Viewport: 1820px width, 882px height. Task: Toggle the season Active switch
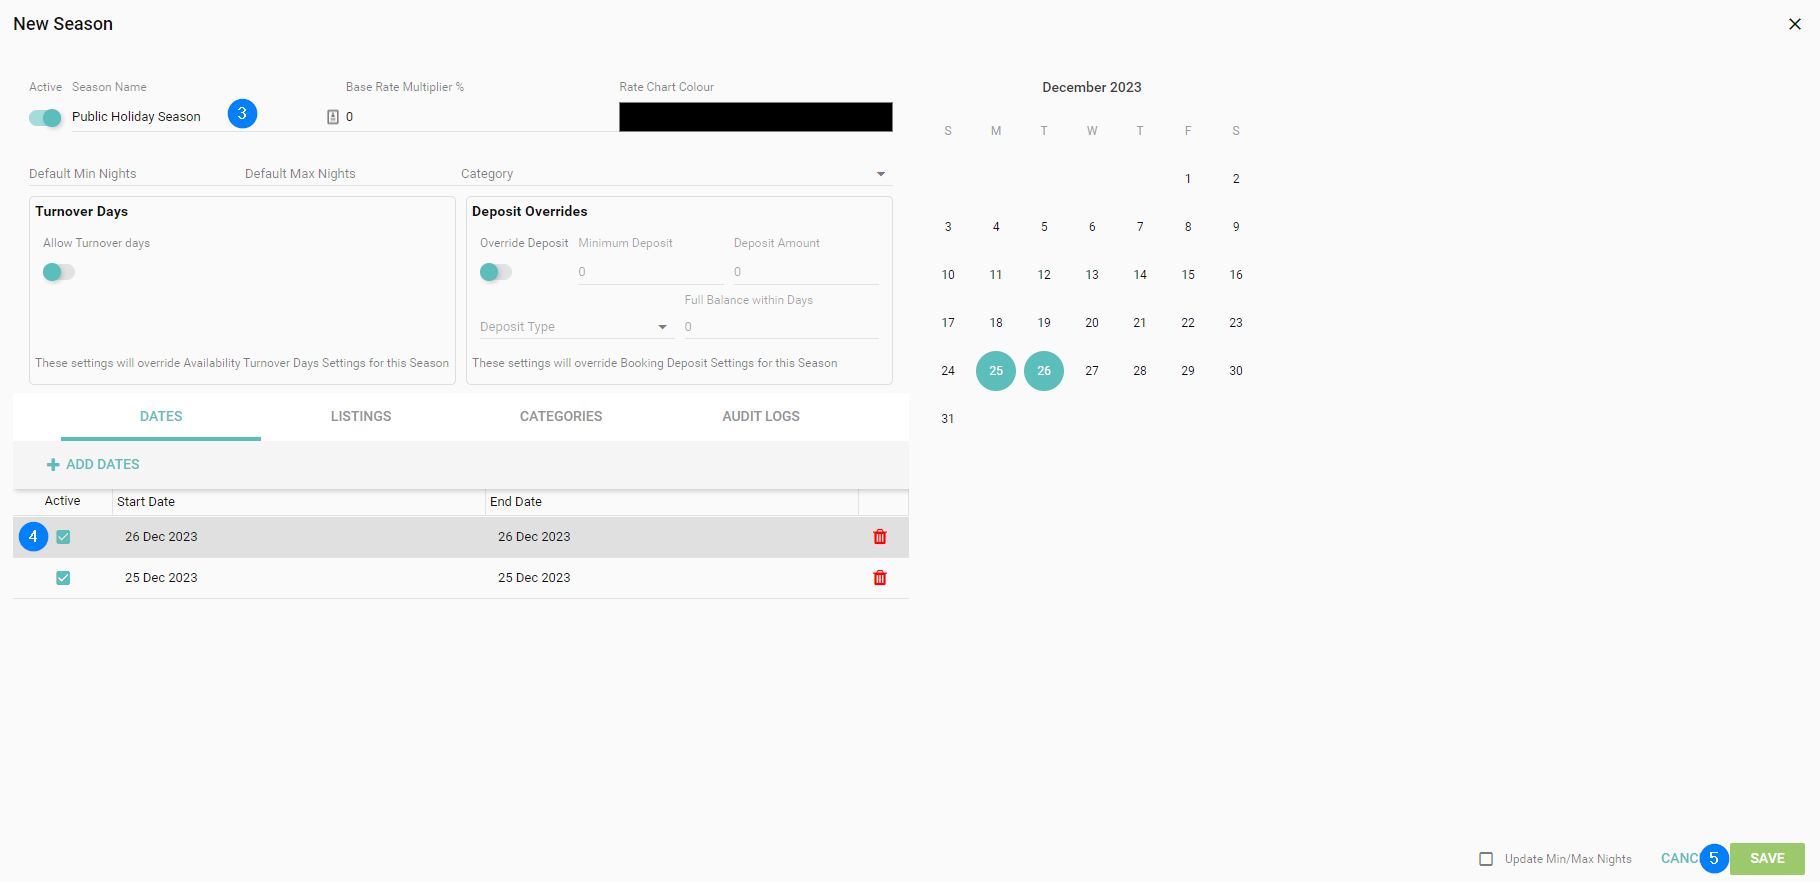[x=45, y=118]
